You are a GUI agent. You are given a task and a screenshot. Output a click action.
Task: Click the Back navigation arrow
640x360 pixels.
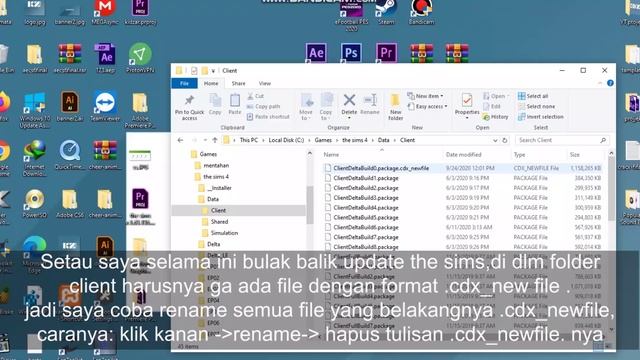pos(180,140)
